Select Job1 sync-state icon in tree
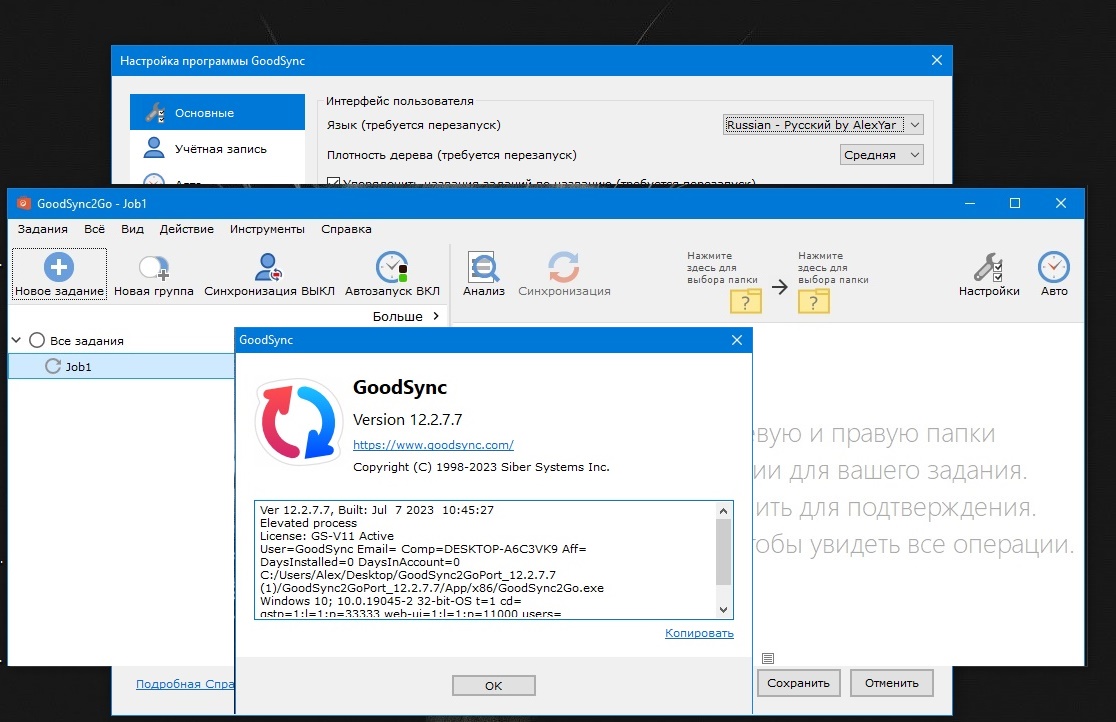The width and height of the screenshot is (1116, 722). 53,366
